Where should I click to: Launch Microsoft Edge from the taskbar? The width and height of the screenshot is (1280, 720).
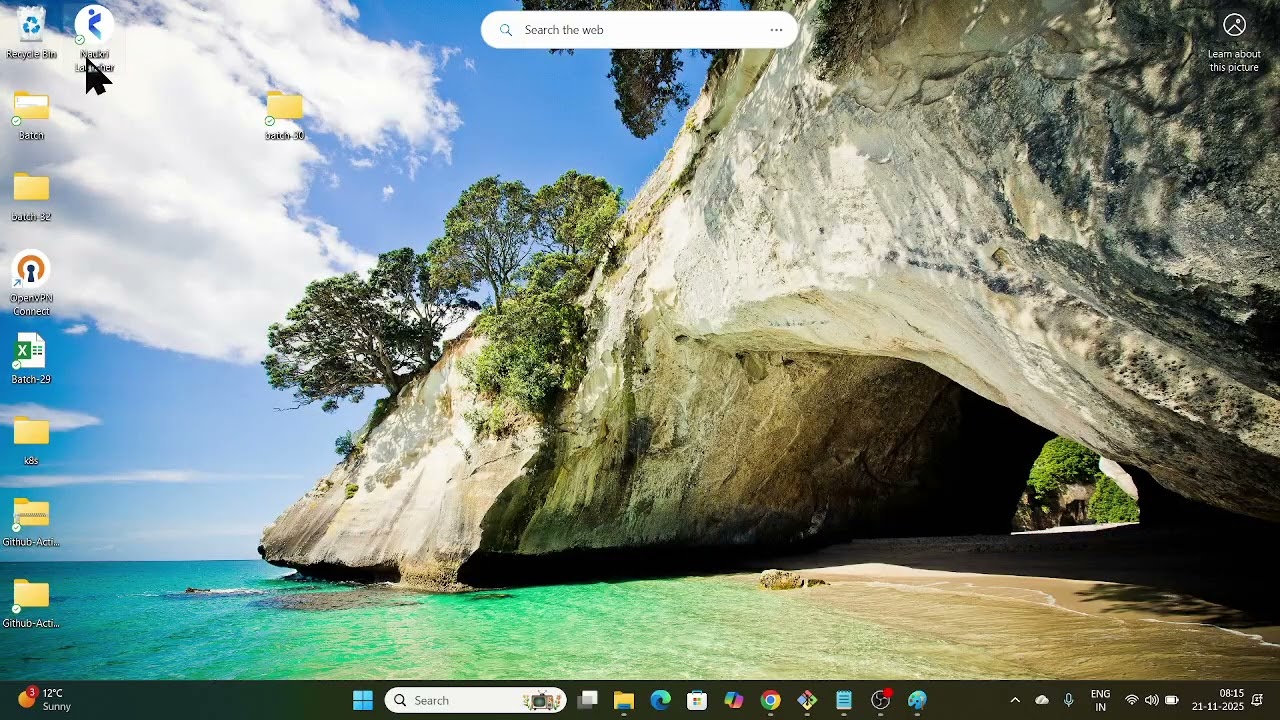pyautogui.click(x=660, y=700)
